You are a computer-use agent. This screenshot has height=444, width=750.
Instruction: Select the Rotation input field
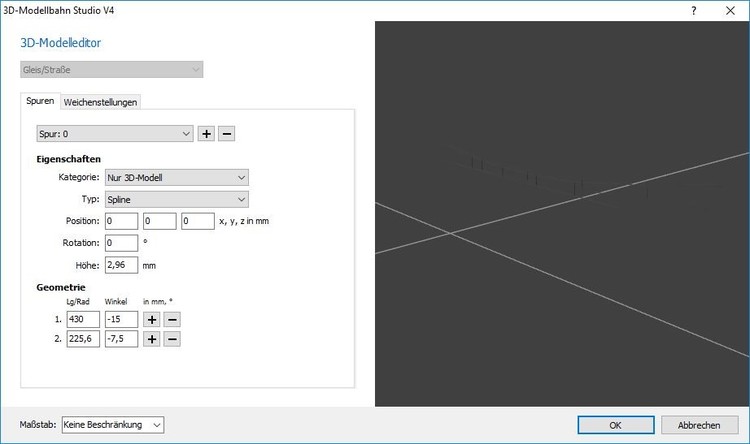(121, 243)
